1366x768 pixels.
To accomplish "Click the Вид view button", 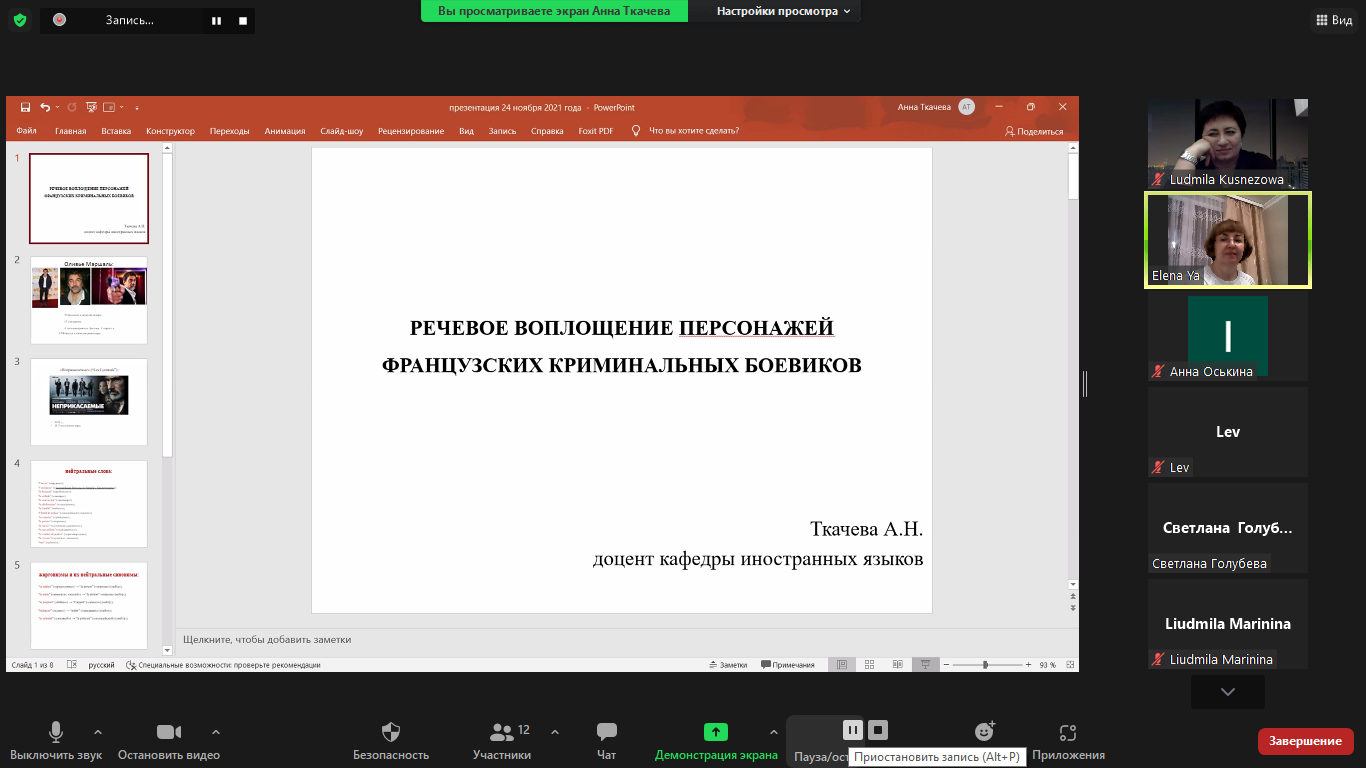I will [x=1332, y=20].
